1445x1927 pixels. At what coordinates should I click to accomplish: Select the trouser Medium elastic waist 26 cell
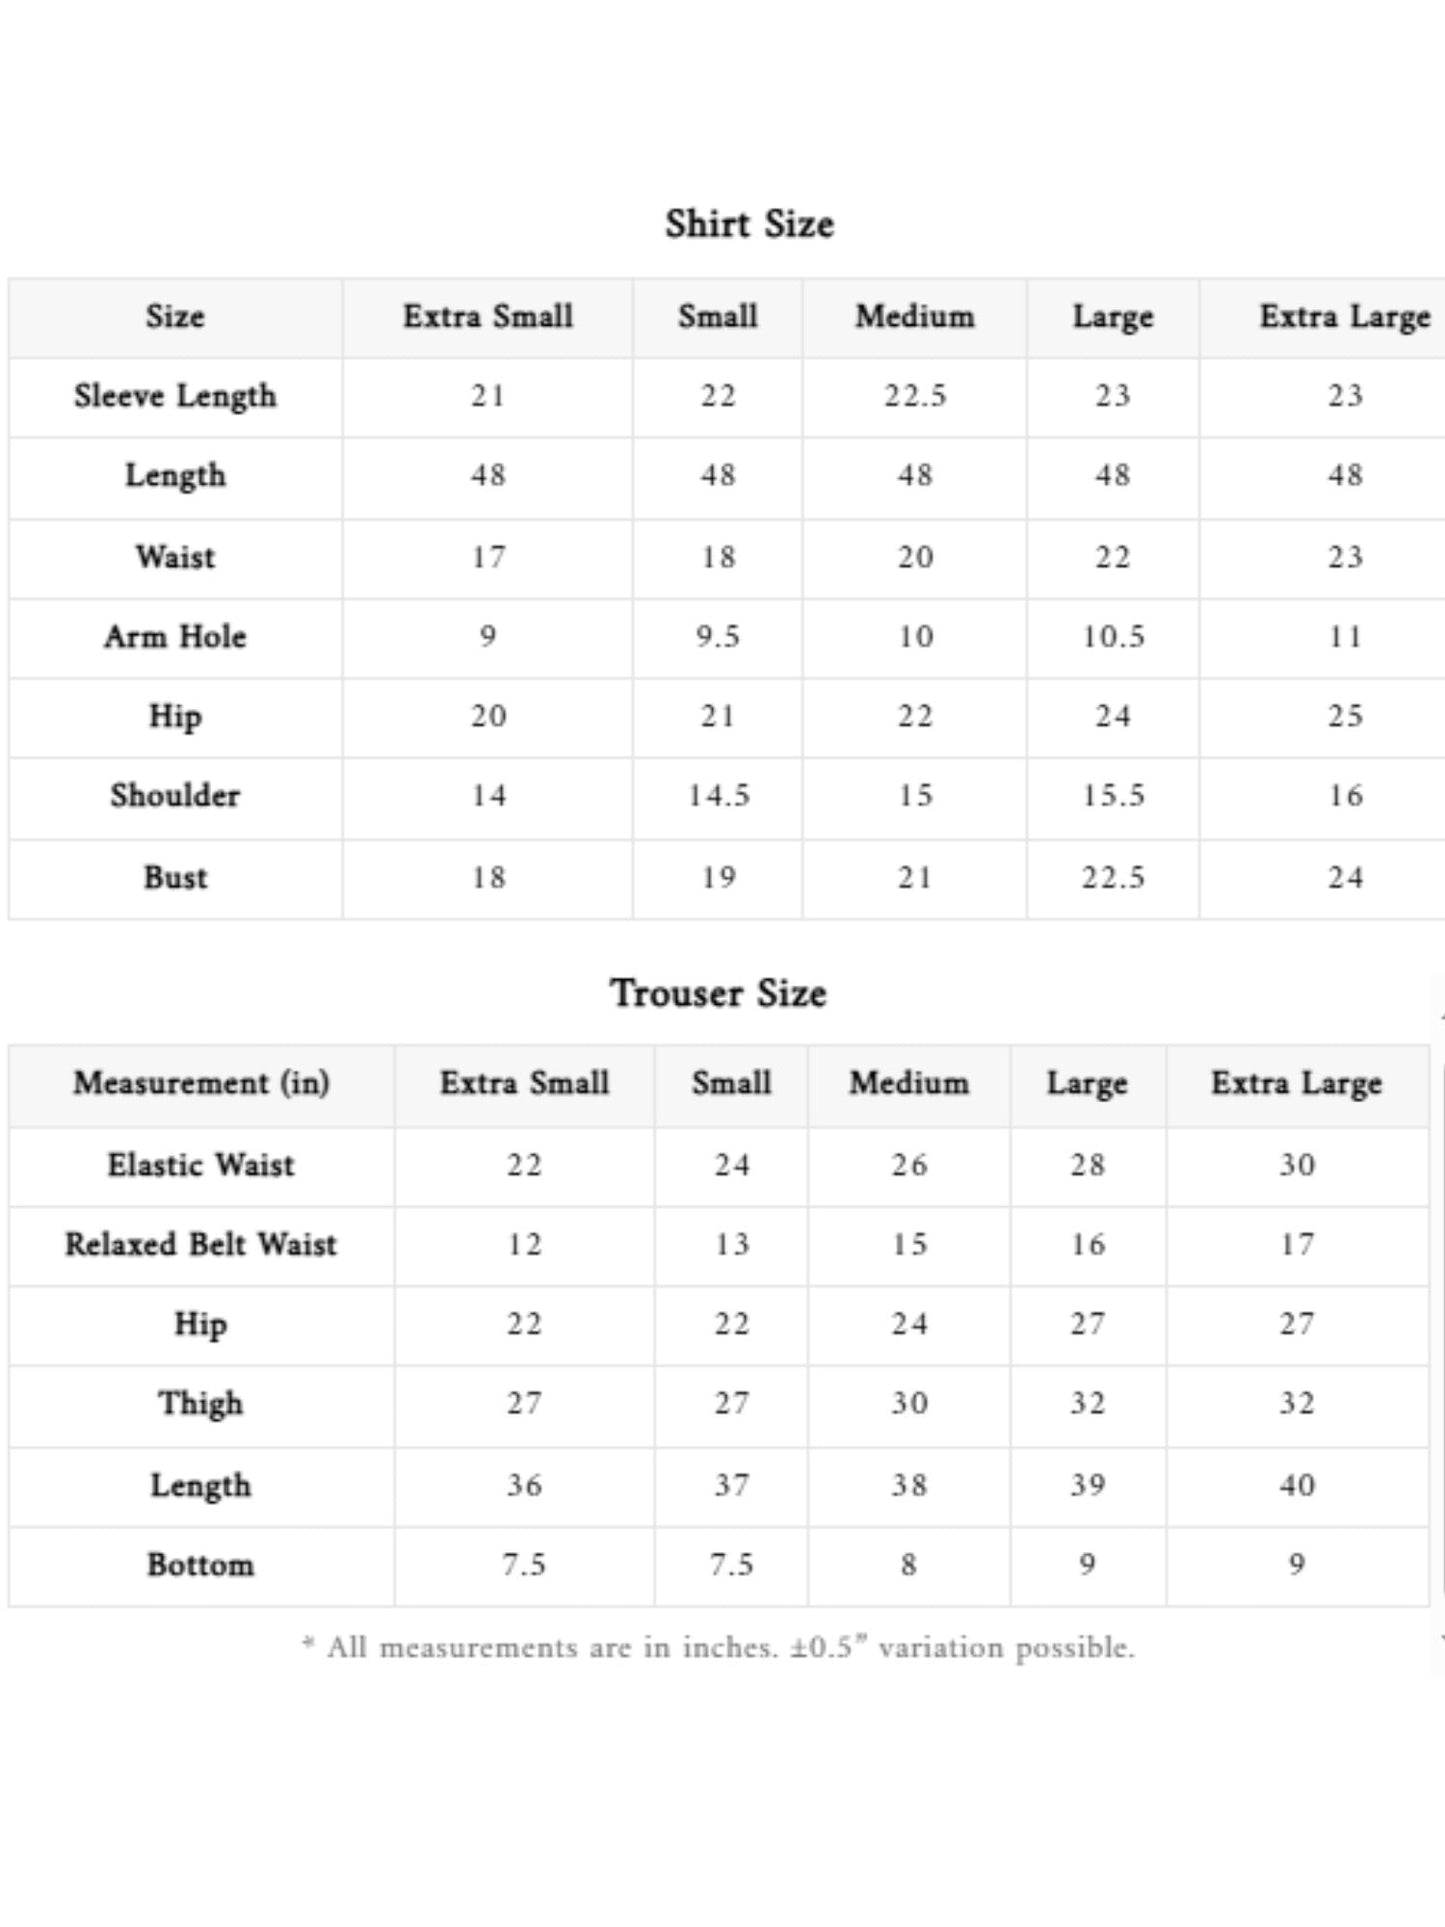tap(909, 1165)
